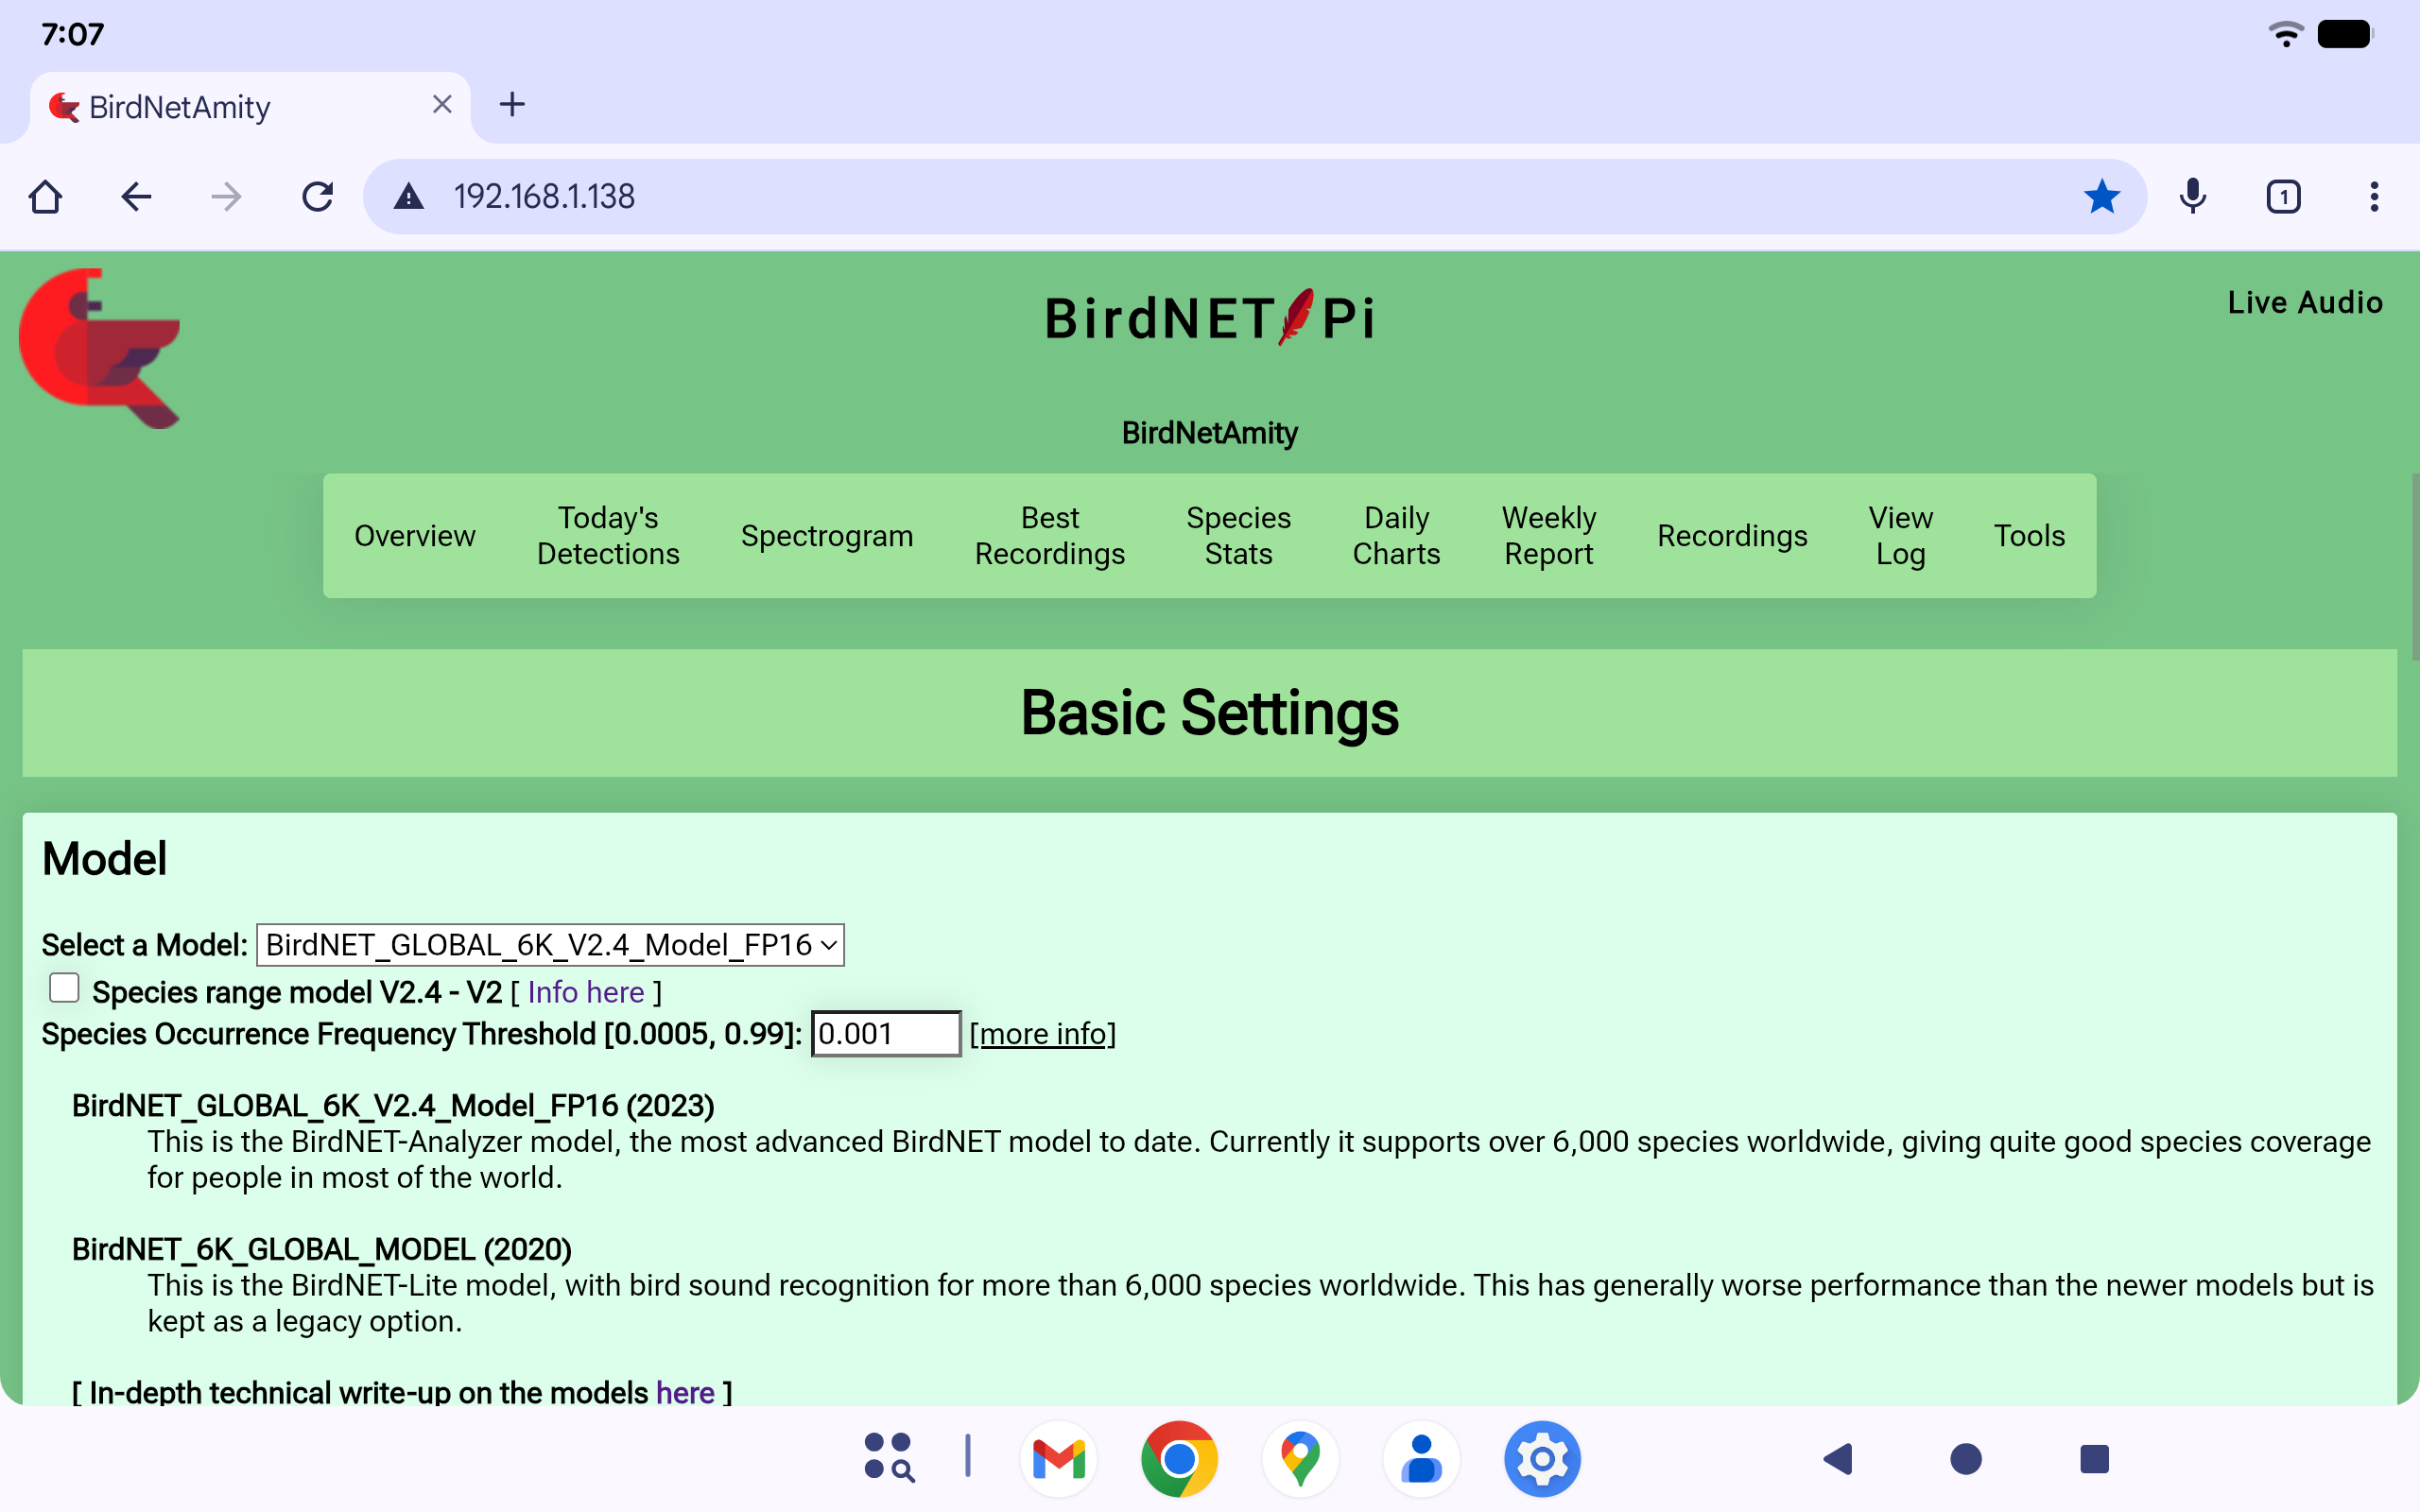This screenshot has width=2420, height=1512.
Task: Tap the microphone voice search icon
Action: coord(2192,197)
